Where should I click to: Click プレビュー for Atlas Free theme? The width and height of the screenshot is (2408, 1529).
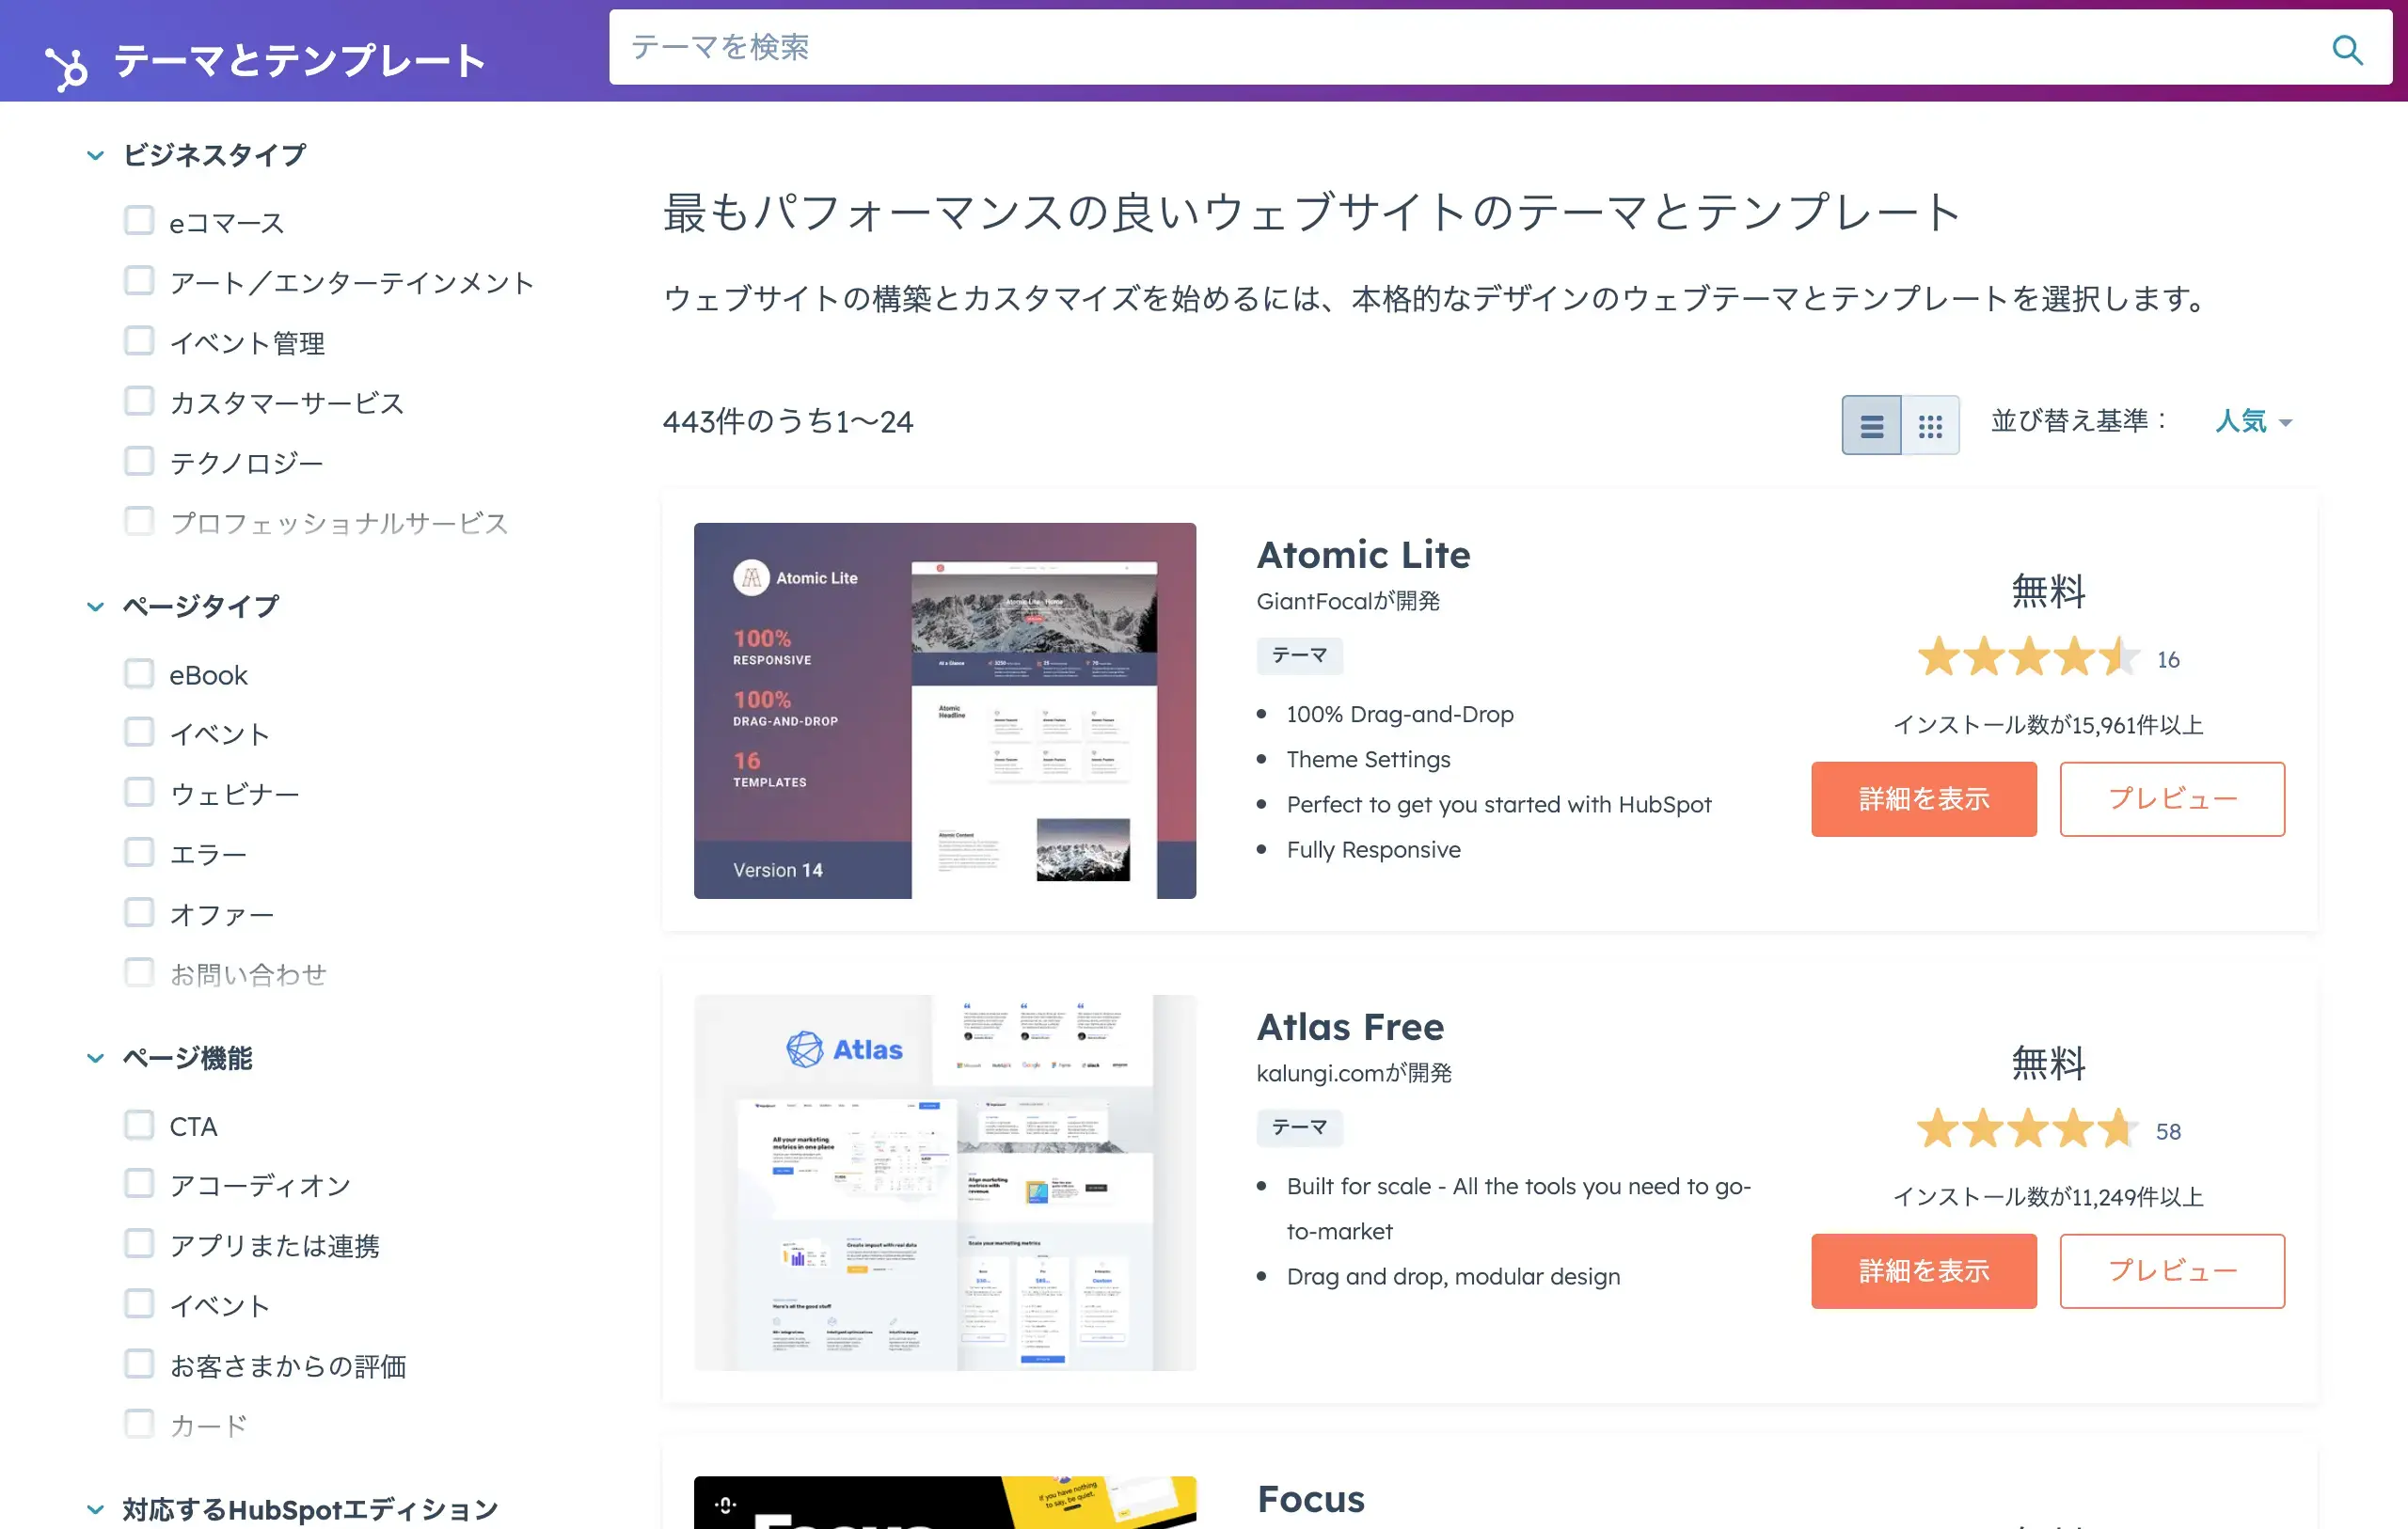point(2173,1271)
